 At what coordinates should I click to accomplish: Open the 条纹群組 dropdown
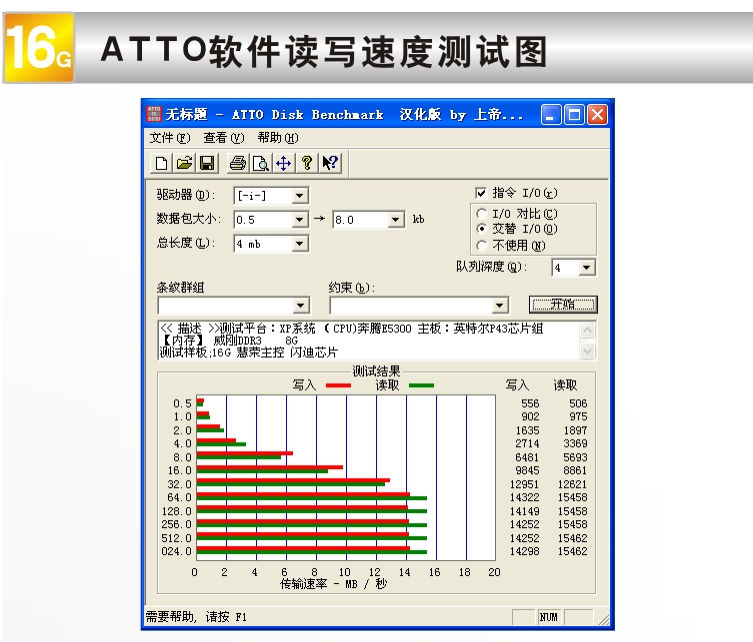tap(301, 305)
